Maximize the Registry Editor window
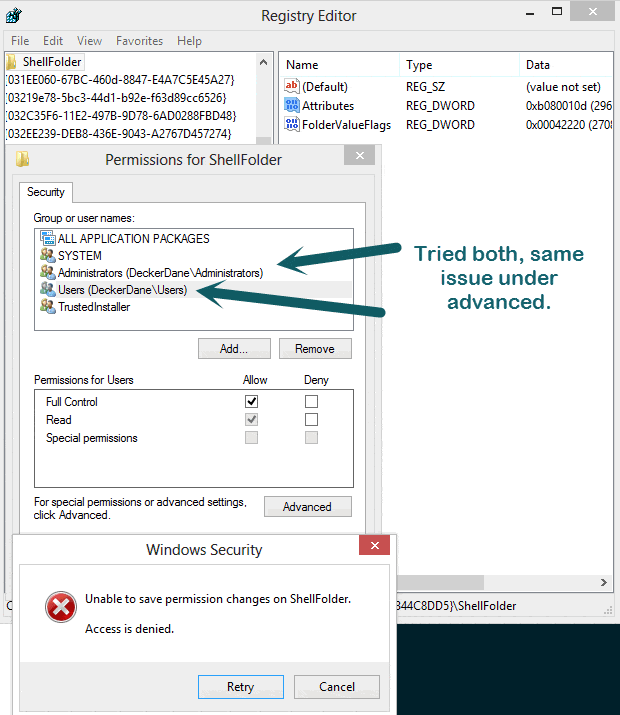The height and width of the screenshot is (715, 620). pyautogui.click(x=557, y=11)
